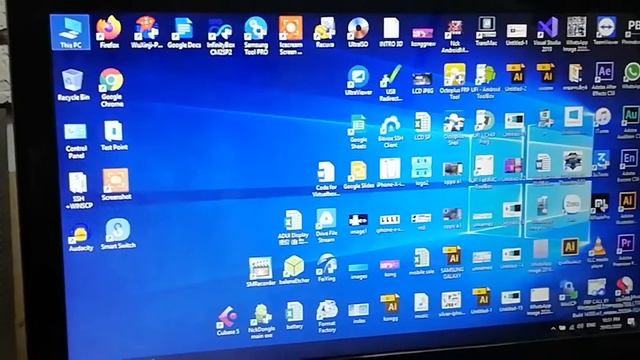Open Adobe Encore shortcut
This screenshot has height=360, width=640.
(629, 166)
